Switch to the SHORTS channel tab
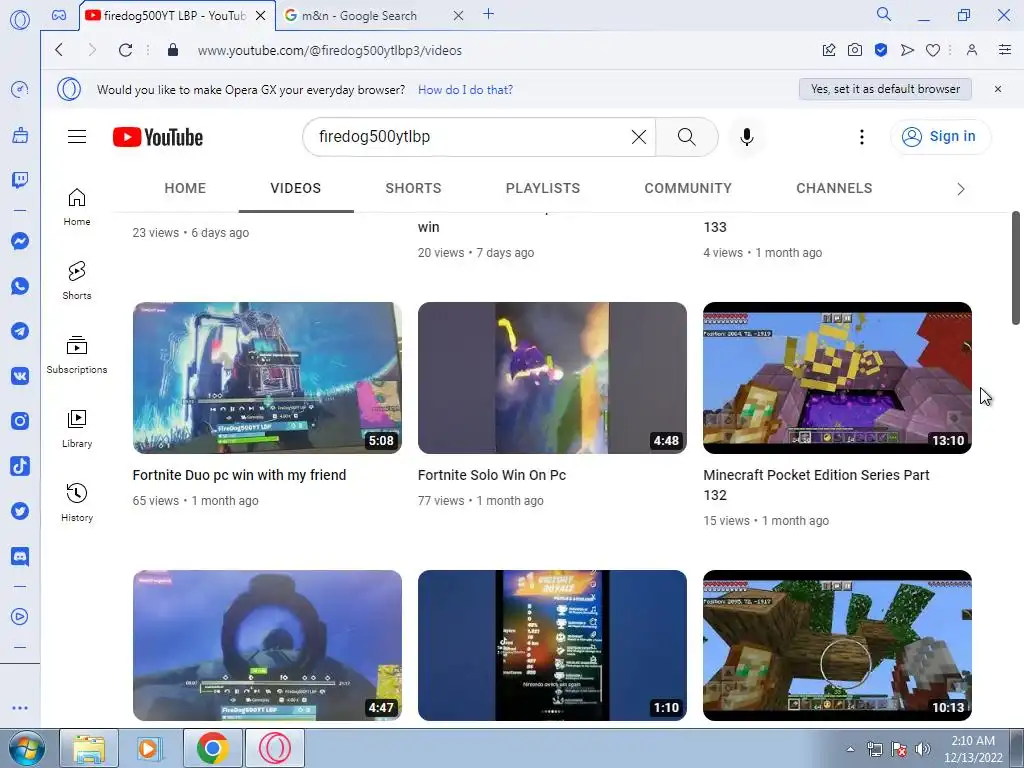The height and width of the screenshot is (768, 1024). click(x=413, y=188)
